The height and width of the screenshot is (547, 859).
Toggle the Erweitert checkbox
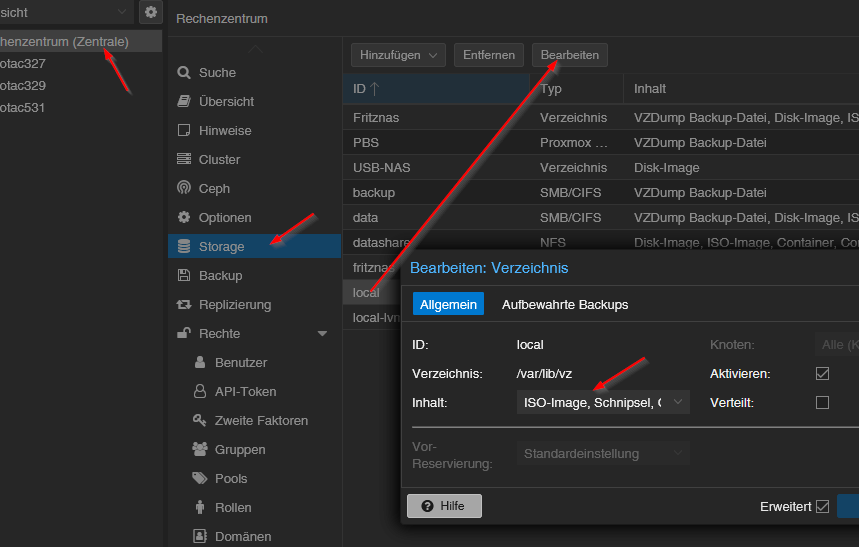click(x=823, y=507)
